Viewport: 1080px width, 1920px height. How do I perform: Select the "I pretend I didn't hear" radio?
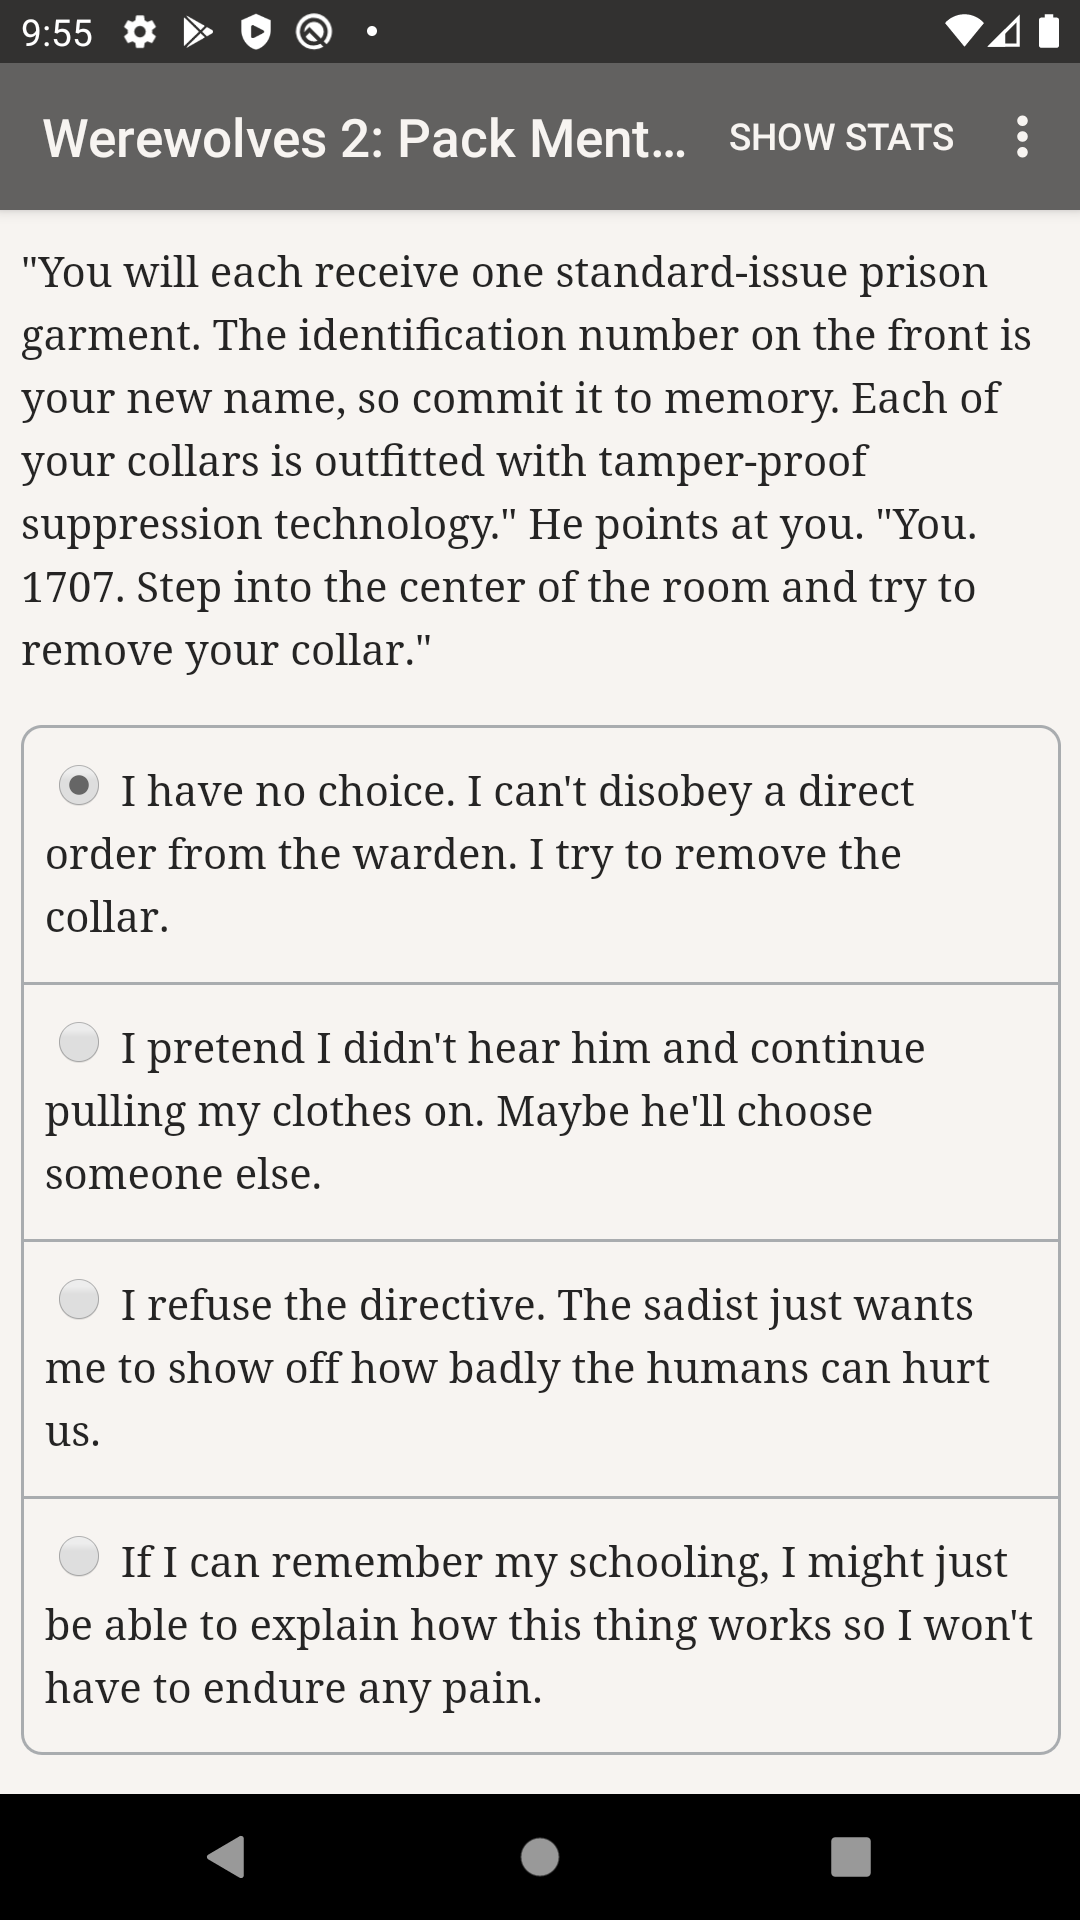click(79, 1042)
